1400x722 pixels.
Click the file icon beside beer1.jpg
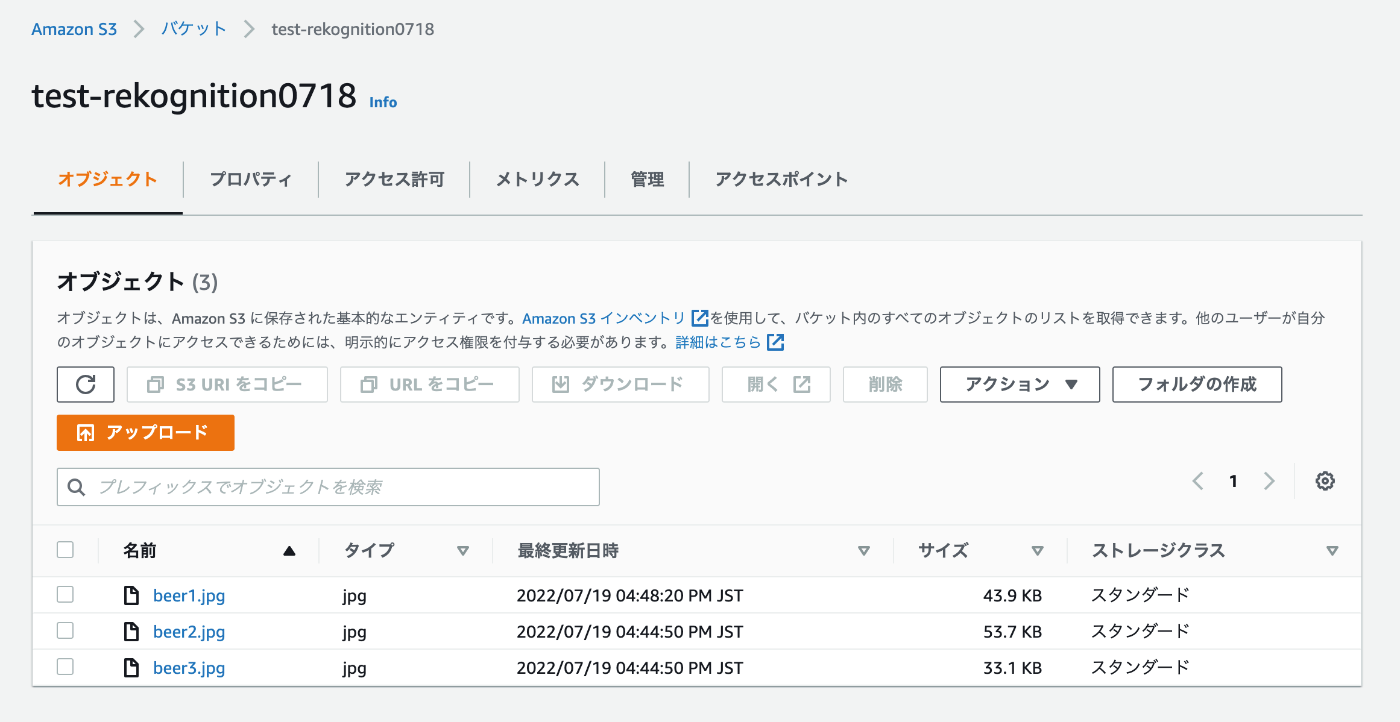(131, 596)
